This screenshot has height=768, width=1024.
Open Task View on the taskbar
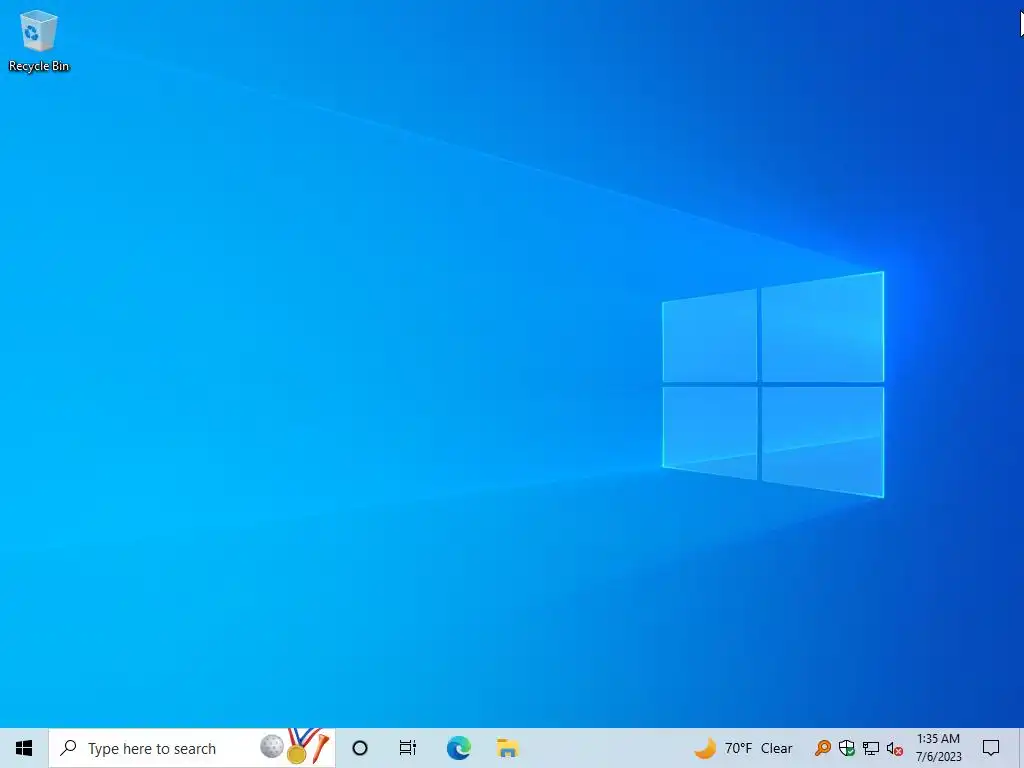pos(408,748)
